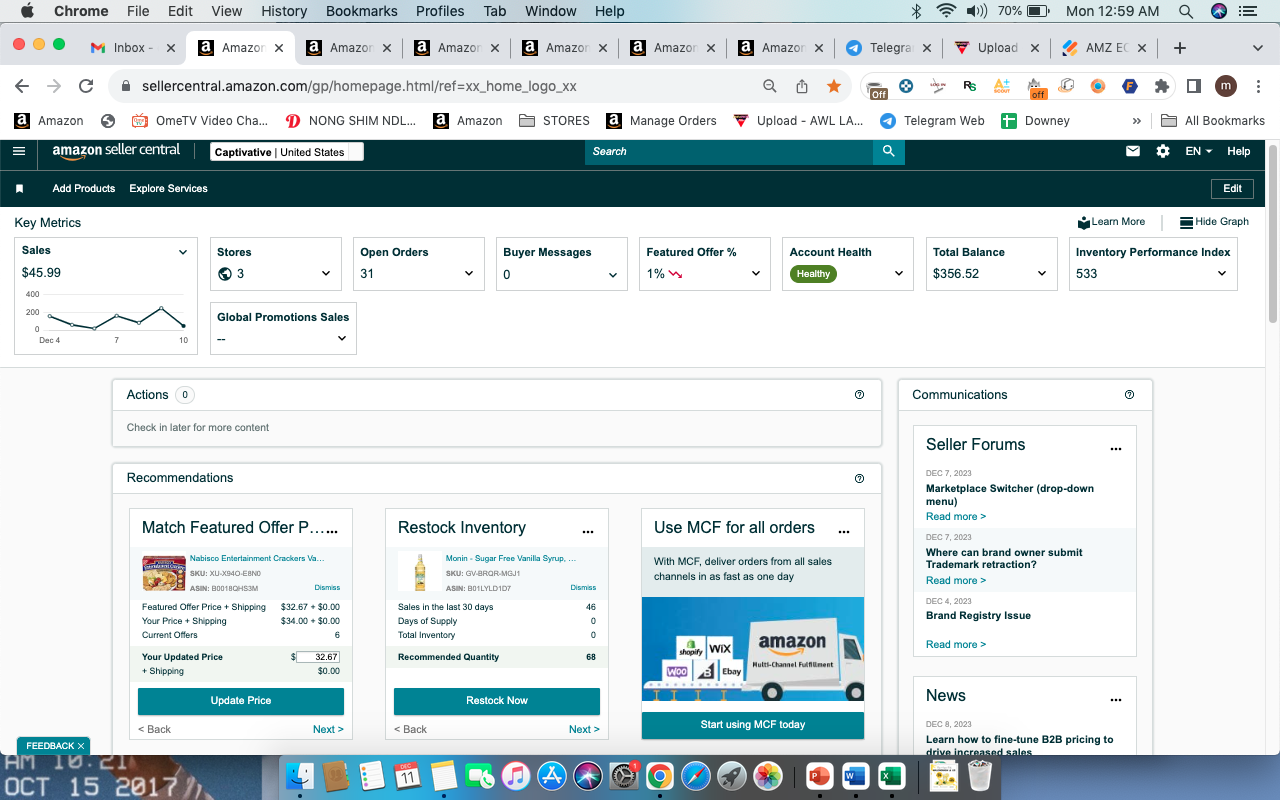This screenshot has height=800, width=1280.
Task: Click the page's vertical scrollbar
Action: (x=1272, y=234)
